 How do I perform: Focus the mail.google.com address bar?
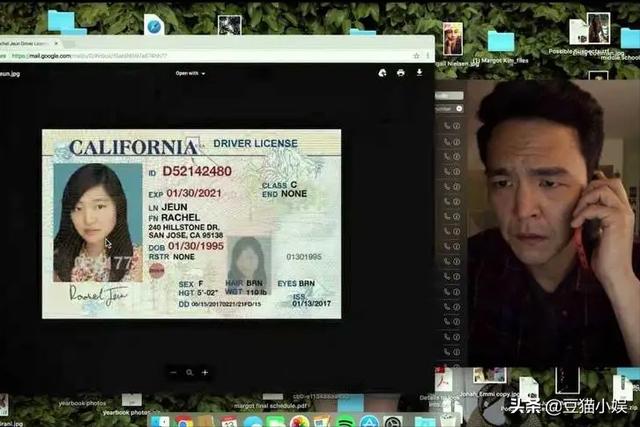click(208, 56)
